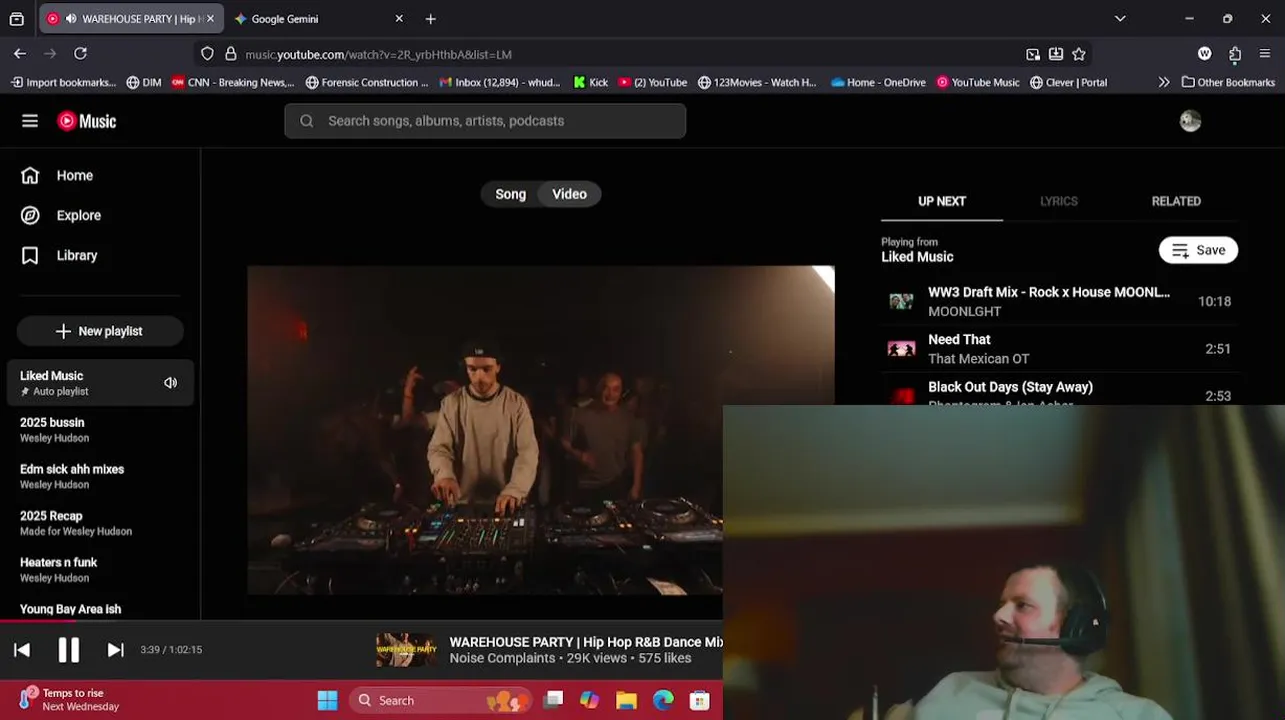Open the Noise Complaints artist link

point(502,658)
